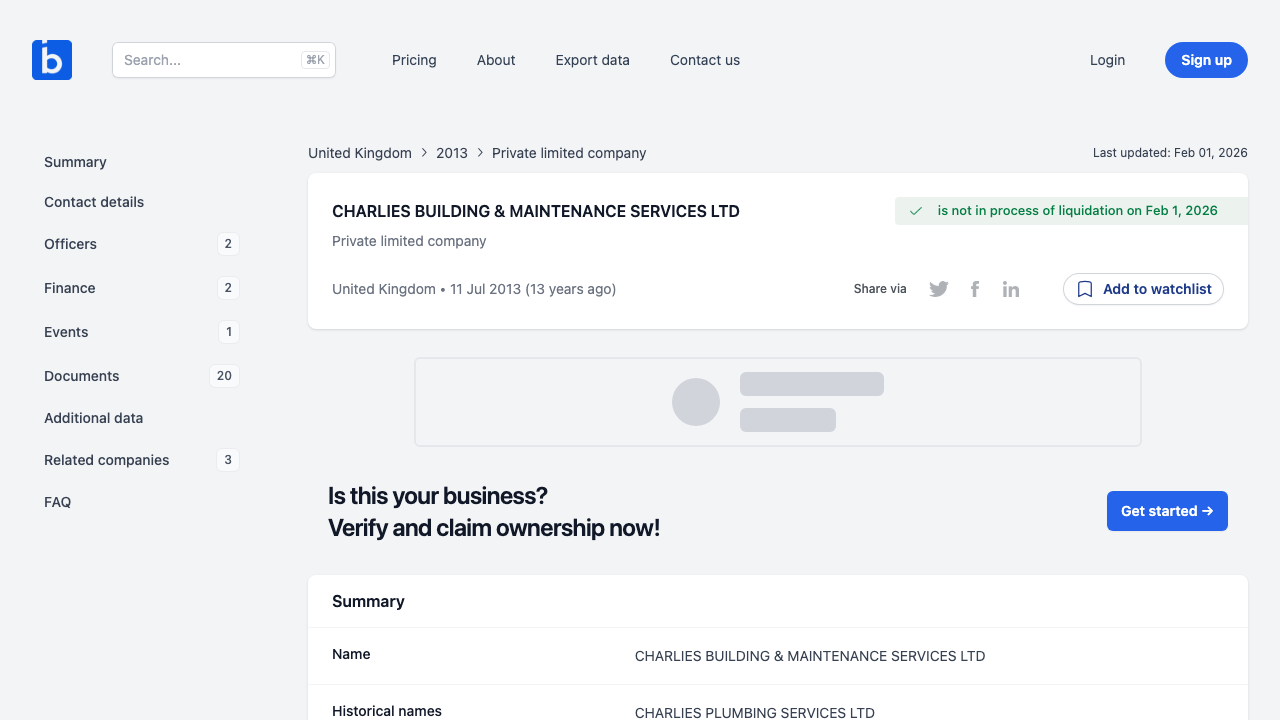Viewport: 1280px width, 720px height.
Task: Click the Related companies count badge
Action: coord(227,460)
